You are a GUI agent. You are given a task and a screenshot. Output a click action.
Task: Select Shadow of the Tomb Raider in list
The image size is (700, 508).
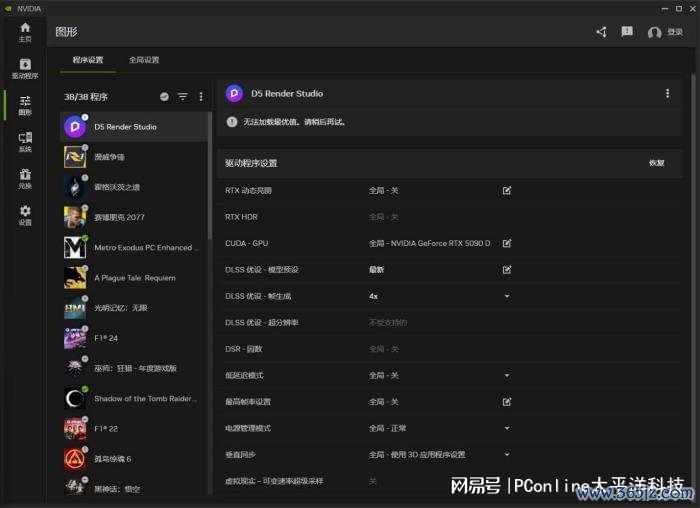point(133,398)
